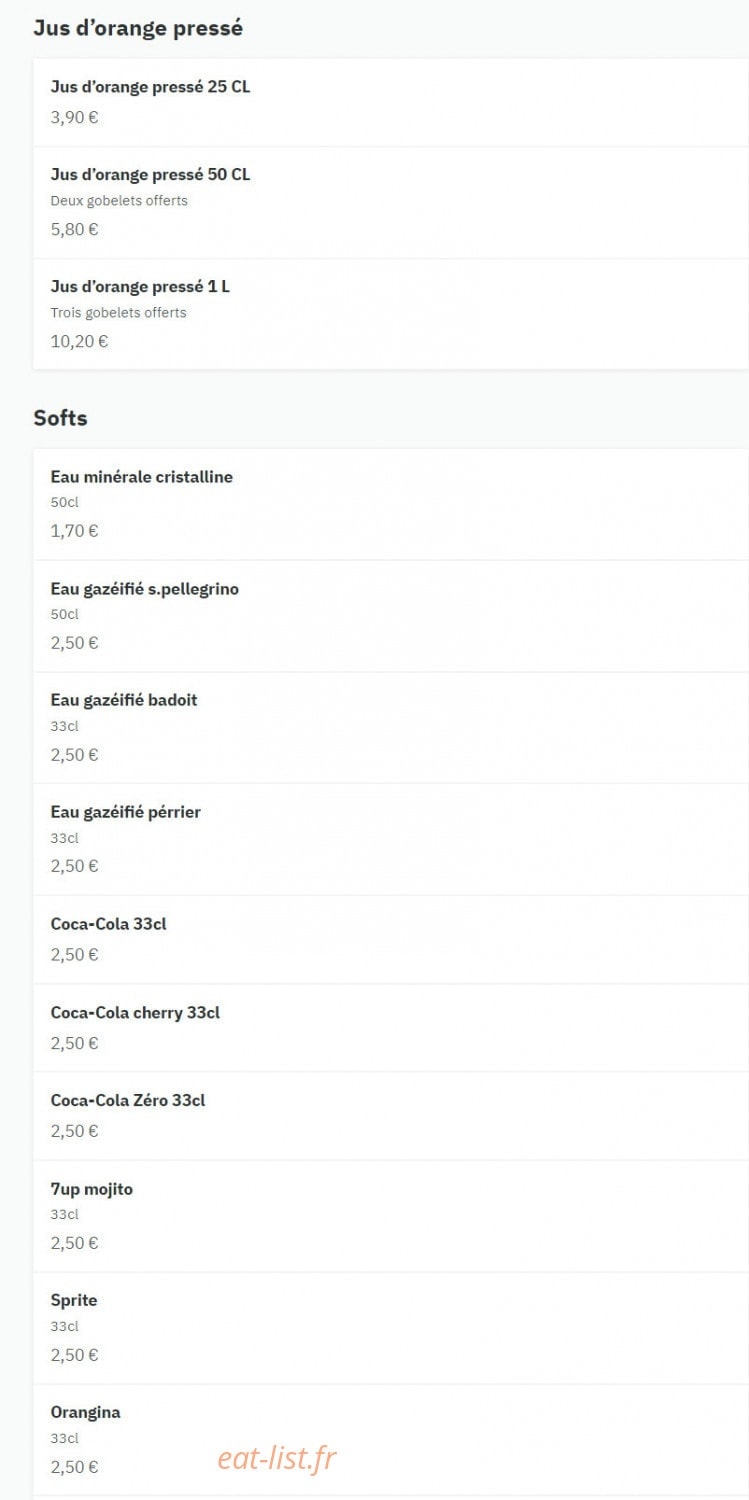Choose Eau gazéifié badoit item
The image size is (749, 1500).
coord(391,727)
